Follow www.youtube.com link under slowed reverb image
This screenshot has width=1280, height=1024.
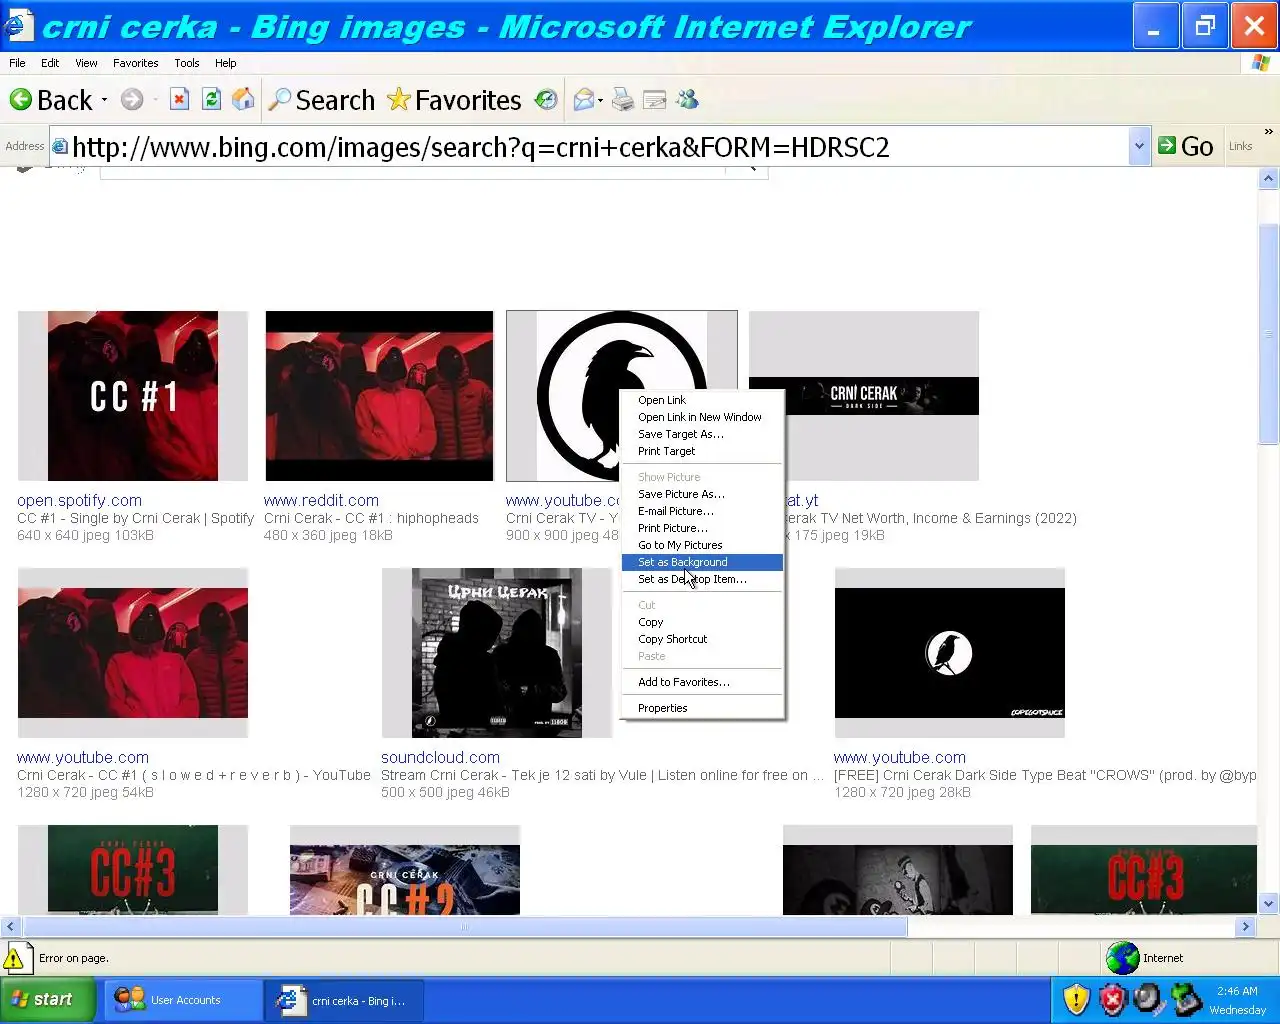click(83, 757)
